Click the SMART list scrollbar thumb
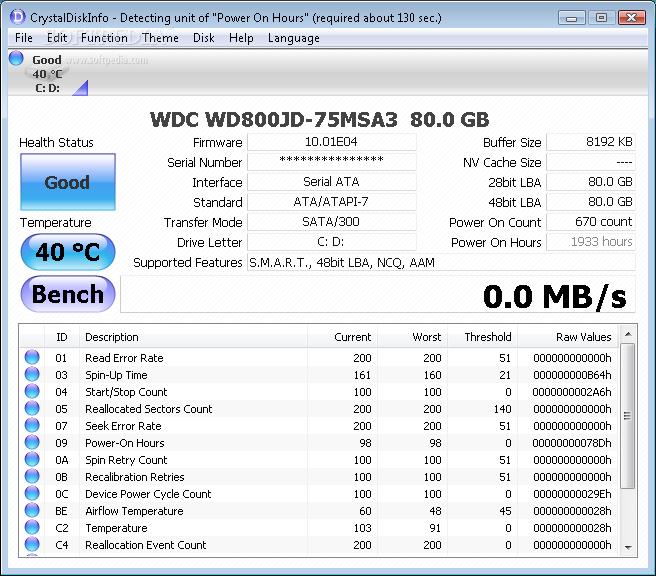 pos(628,416)
